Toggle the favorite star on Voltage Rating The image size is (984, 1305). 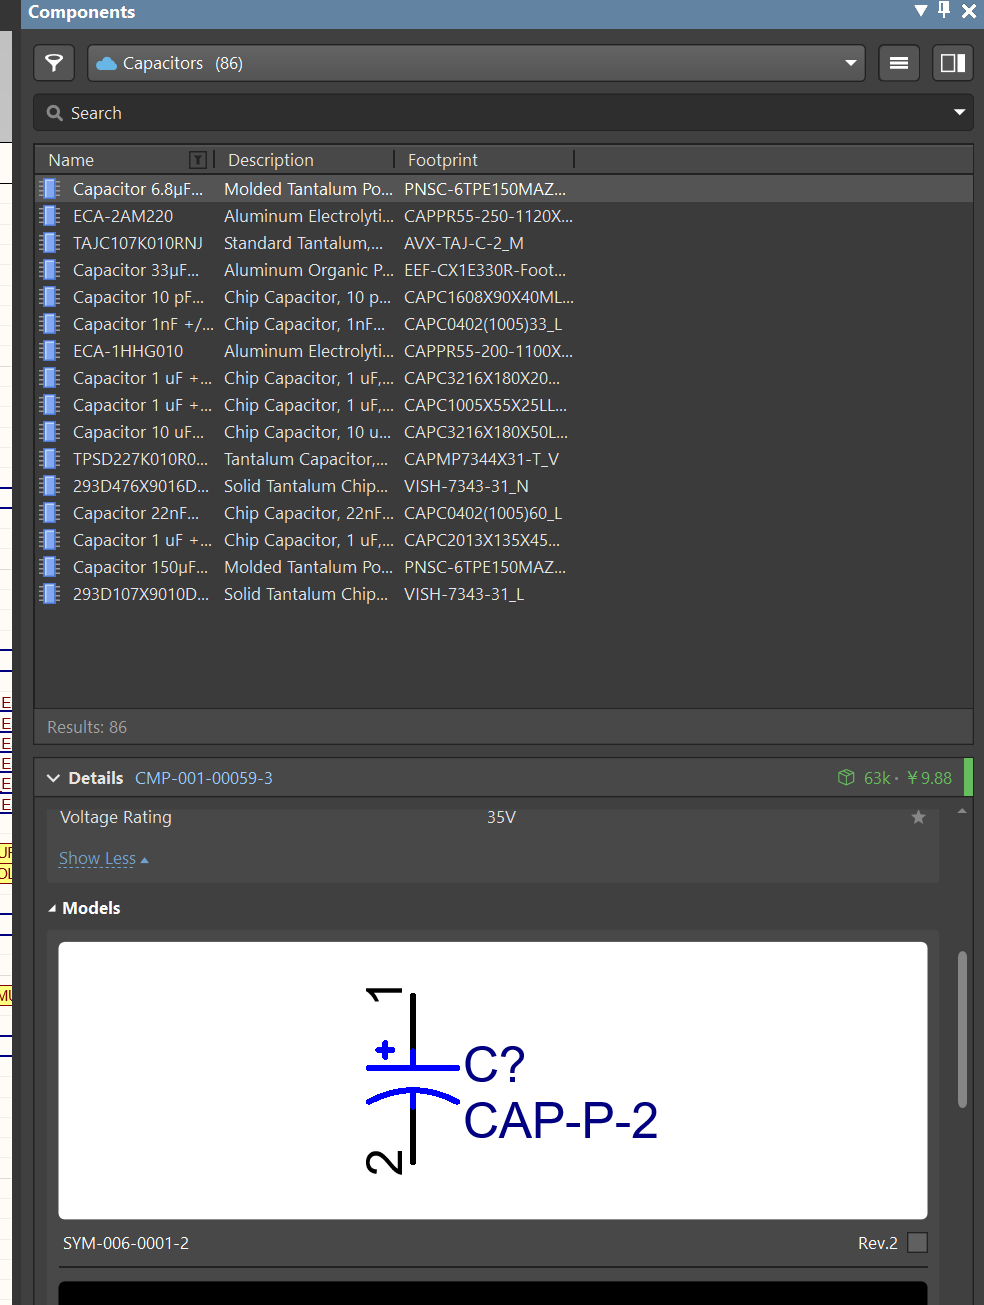(918, 817)
